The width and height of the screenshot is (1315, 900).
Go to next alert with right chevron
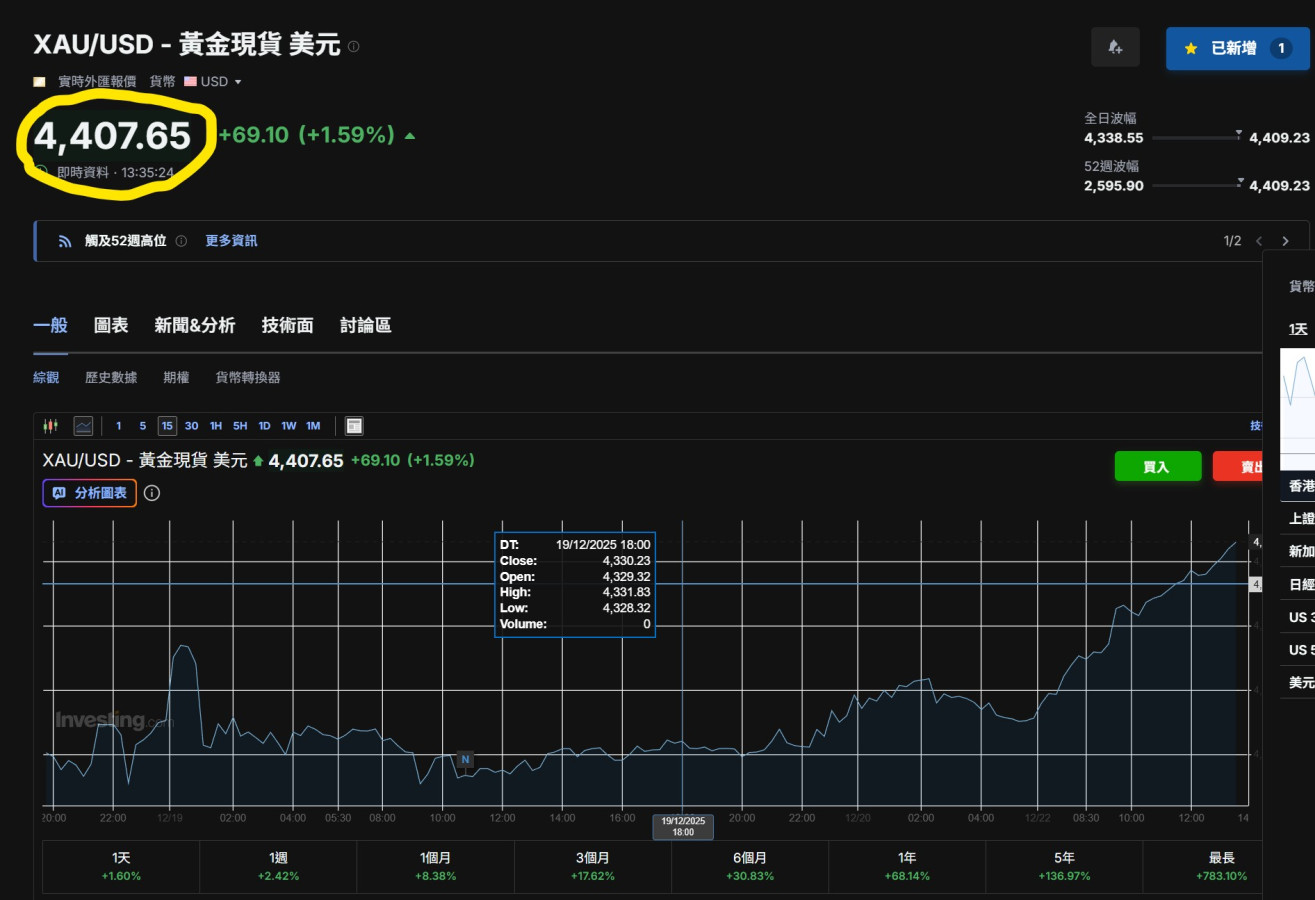click(x=1285, y=241)
